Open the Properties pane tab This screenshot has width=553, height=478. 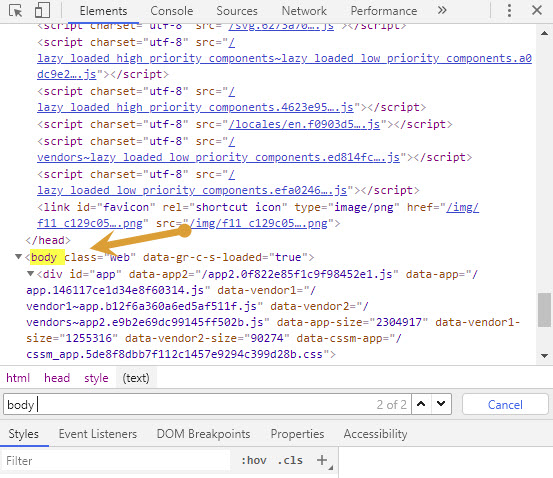(x=297, y=434)
